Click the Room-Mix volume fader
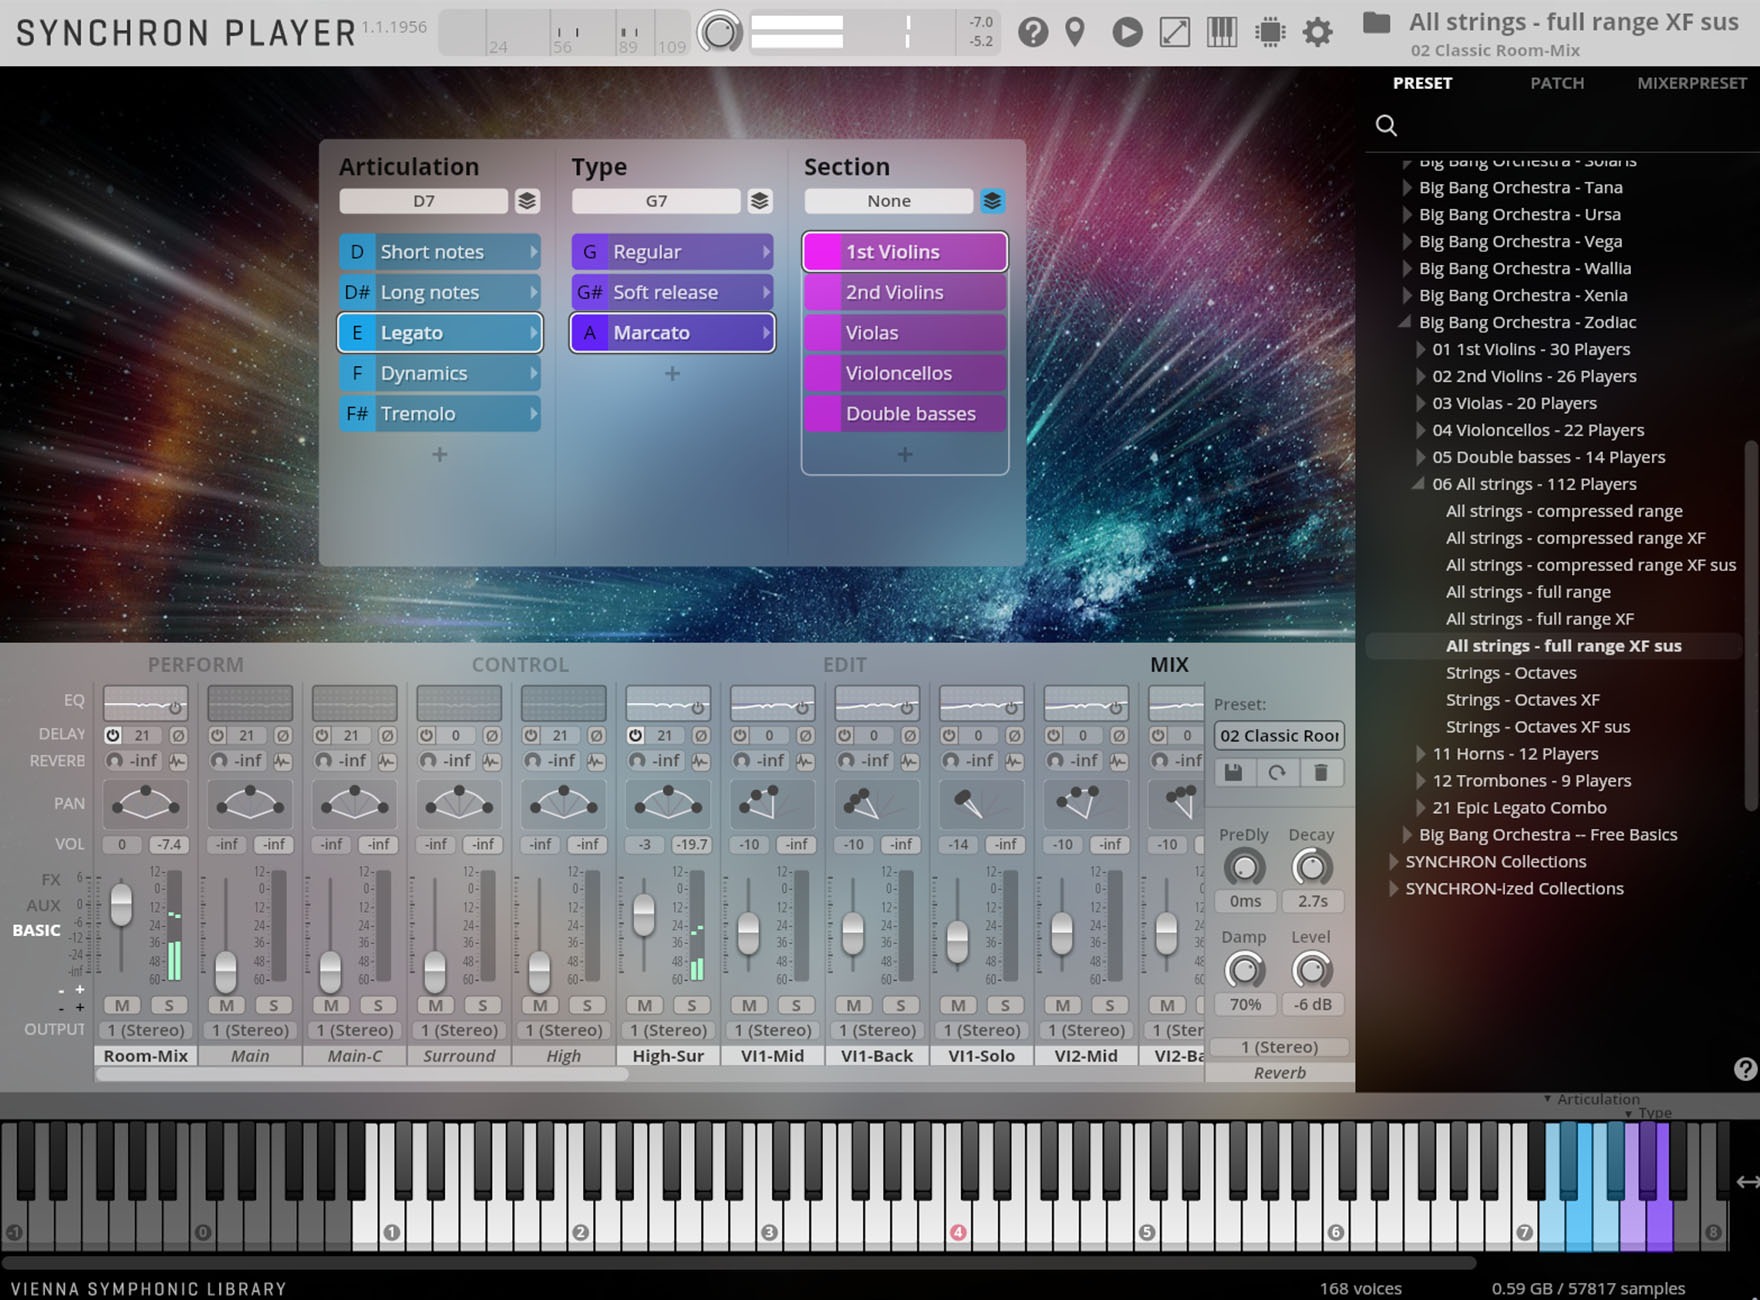 click(121, 904)
